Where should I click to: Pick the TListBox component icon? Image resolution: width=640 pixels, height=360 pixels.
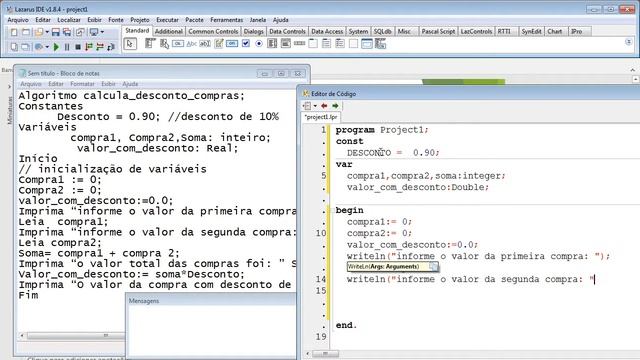pyautogui.click(x=272, y=43)
